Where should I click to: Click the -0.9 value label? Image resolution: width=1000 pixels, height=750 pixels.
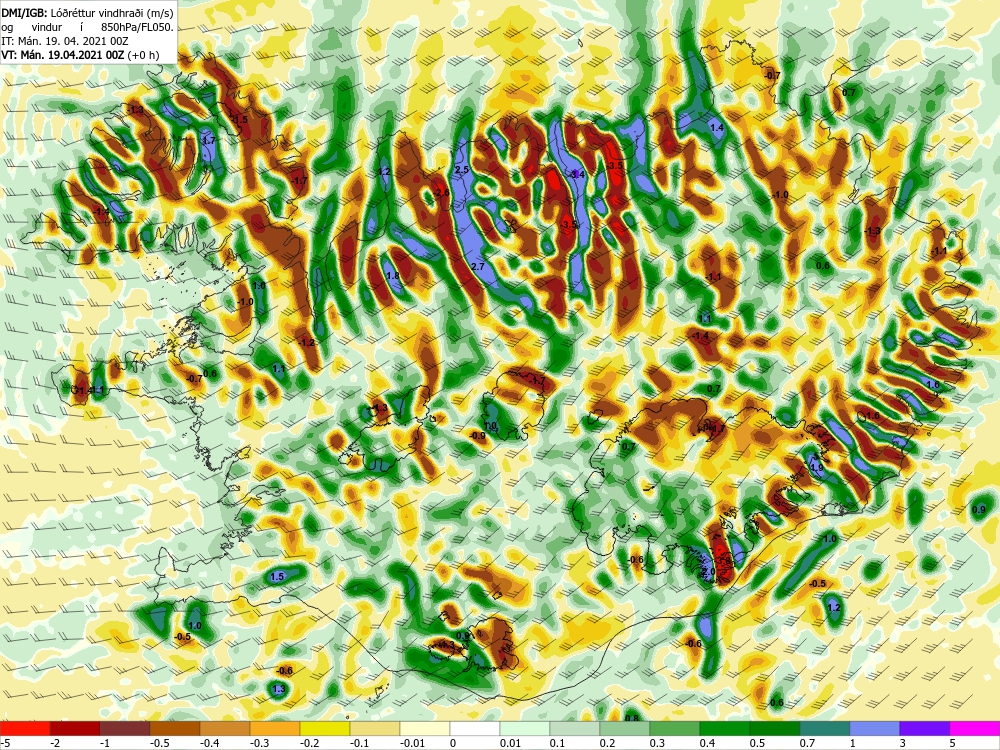click(x=477, y=436)
